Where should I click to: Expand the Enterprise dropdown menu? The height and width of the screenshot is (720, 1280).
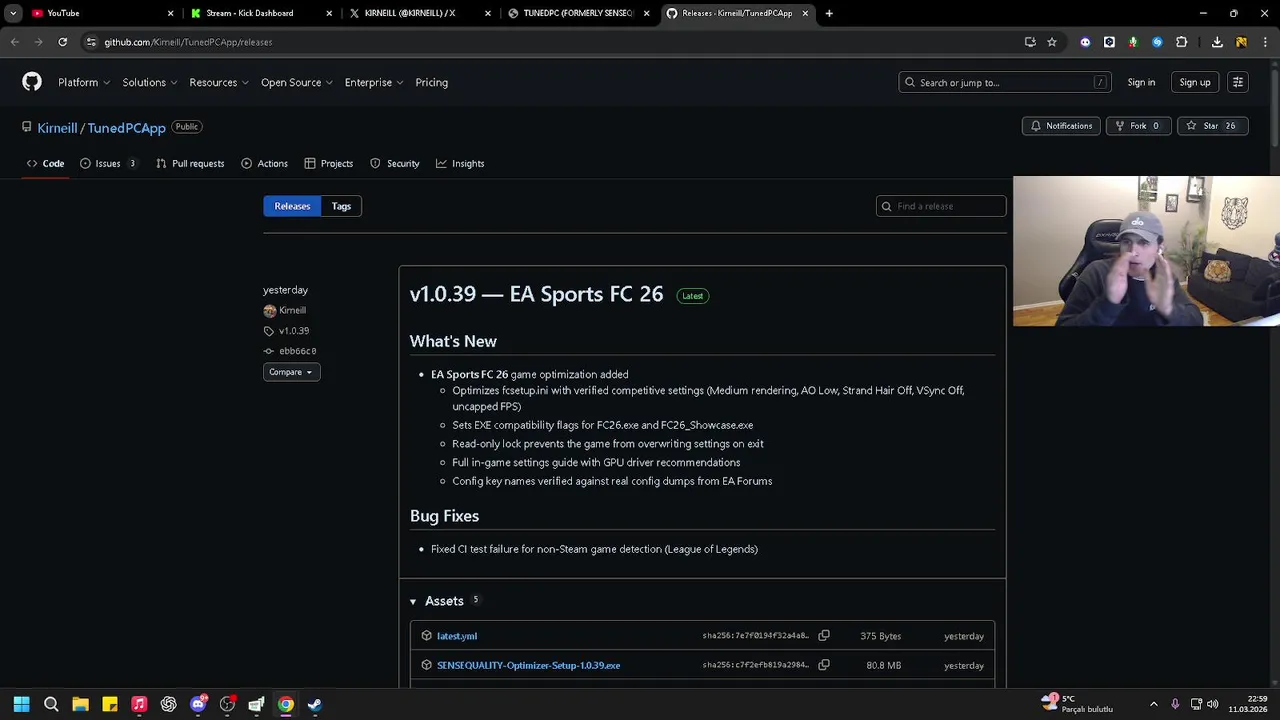point(374,82)
